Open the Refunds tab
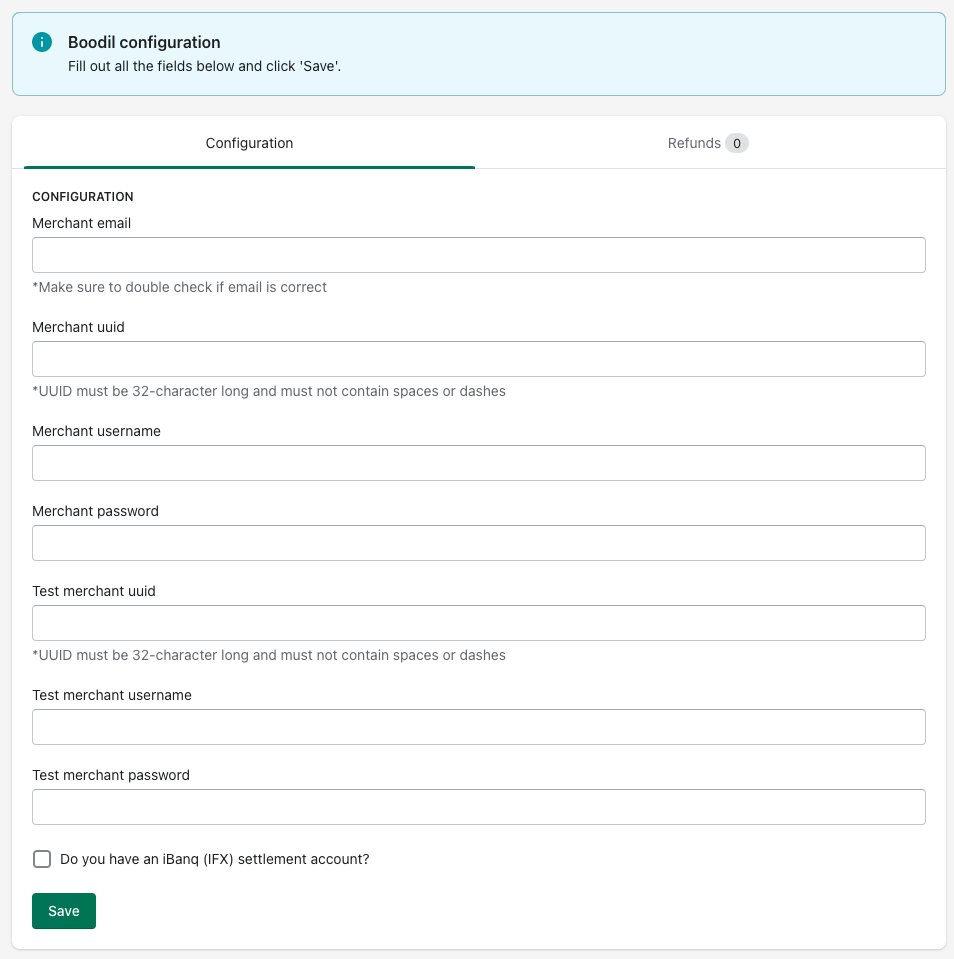 [x=694, y=143]
